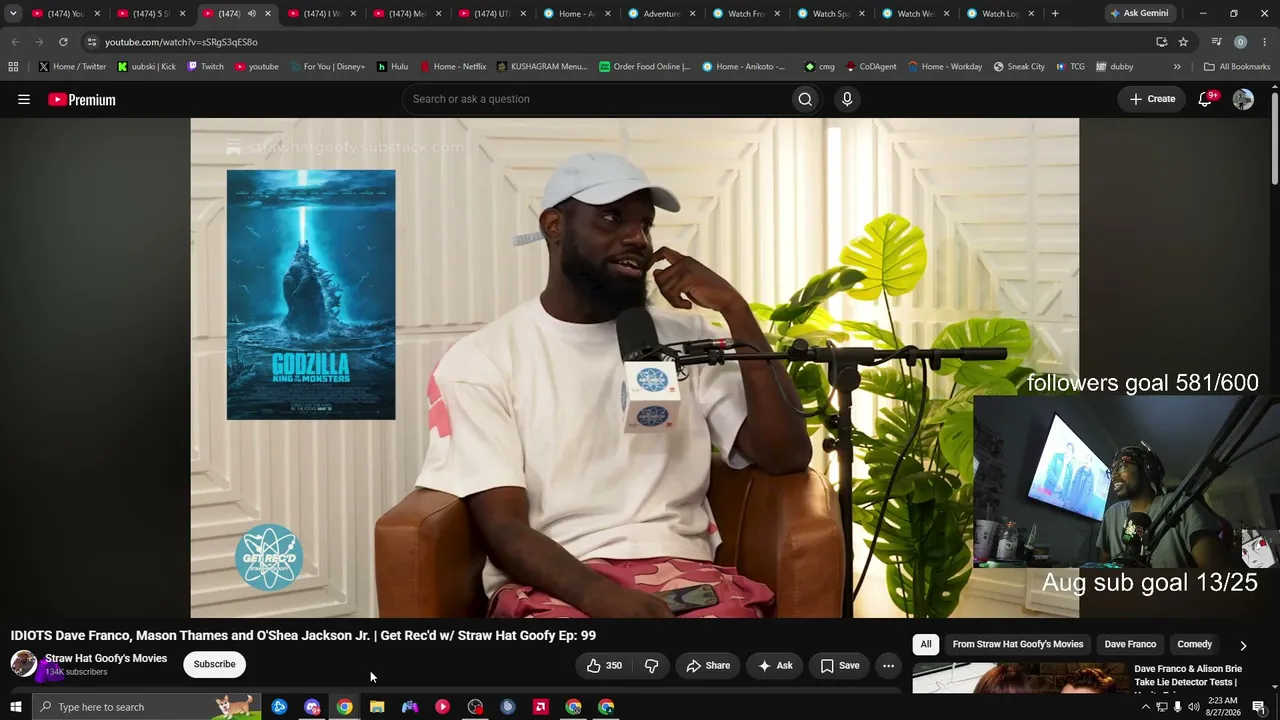Reload the current page

(x=63, y=42)
